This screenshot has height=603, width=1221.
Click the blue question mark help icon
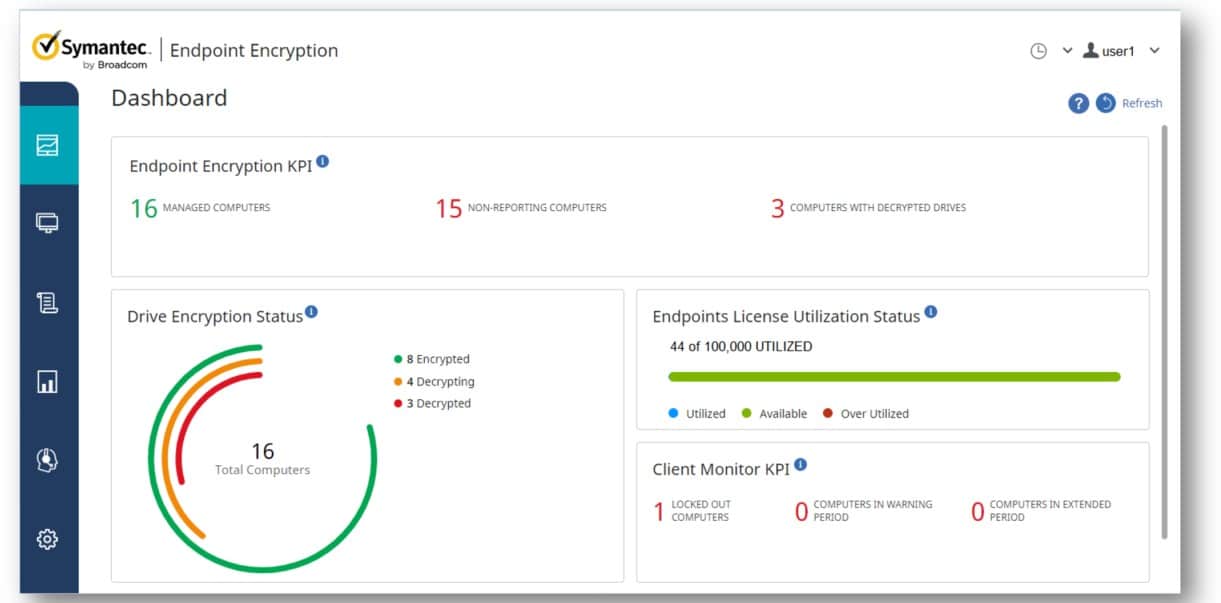point(1078,103)
